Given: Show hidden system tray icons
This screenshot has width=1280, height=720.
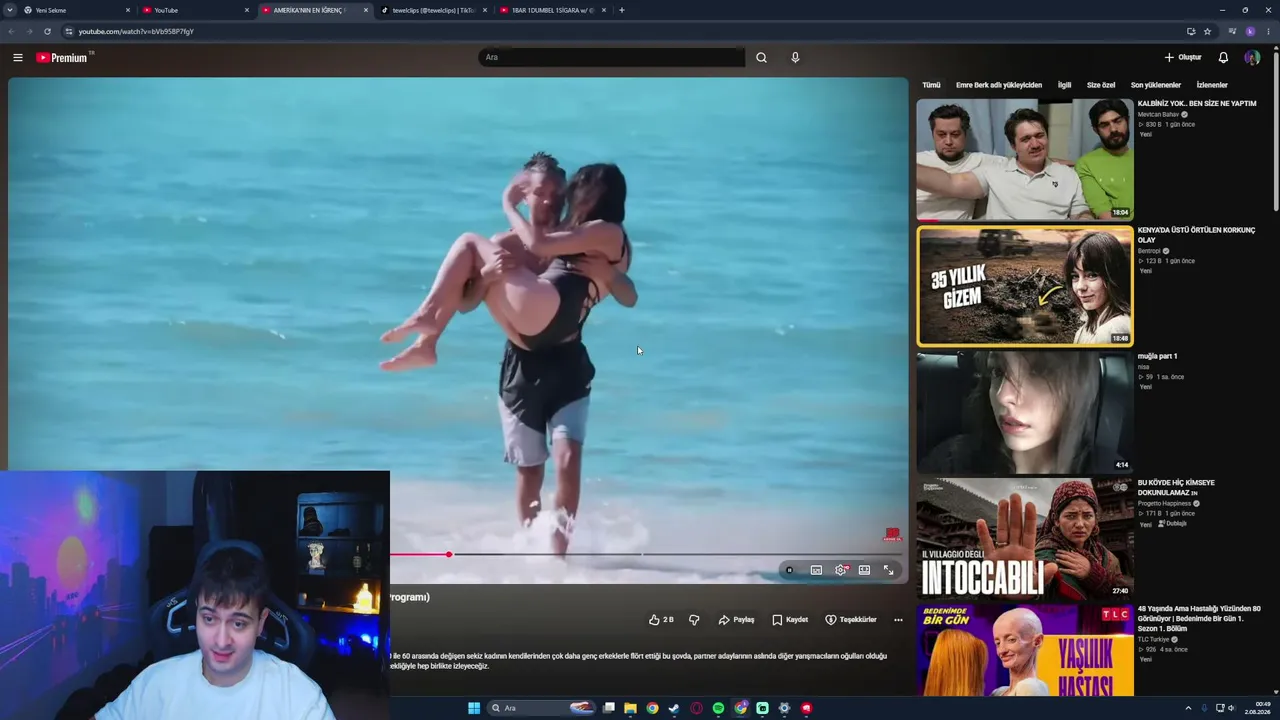Looking at the screenshot, I should pos(1189,708).
